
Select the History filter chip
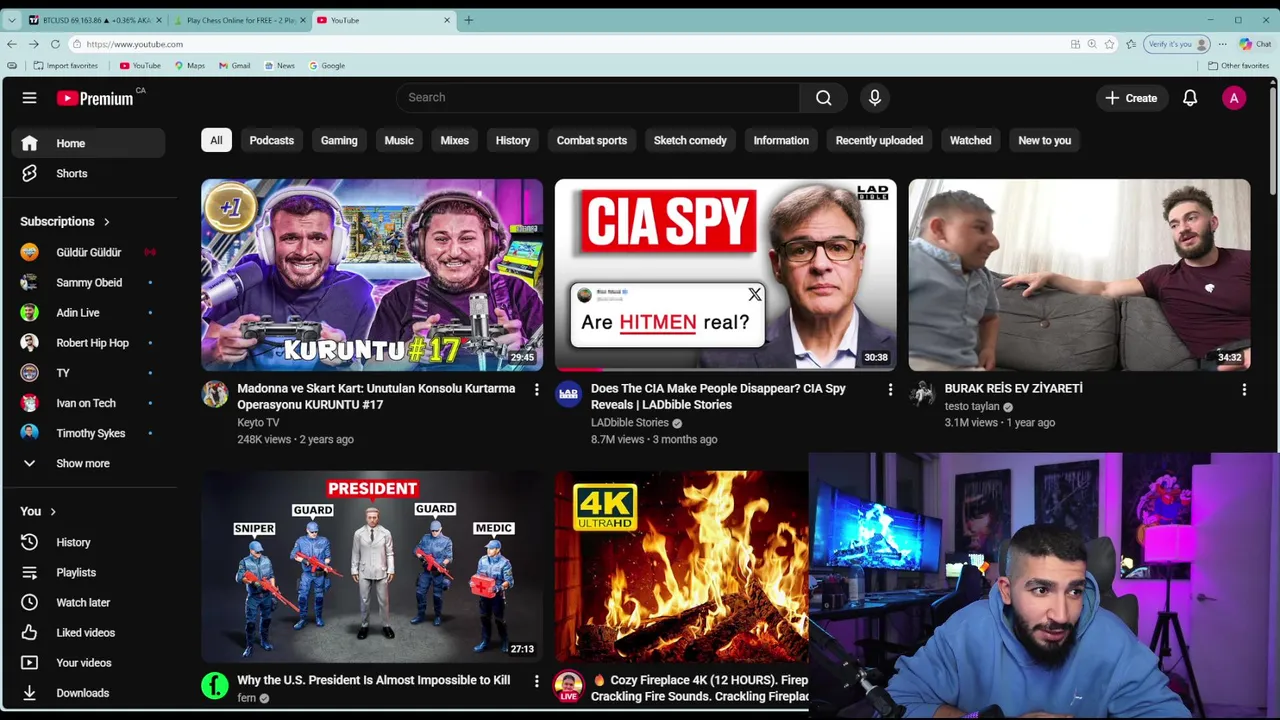click(x=513, y=140)
